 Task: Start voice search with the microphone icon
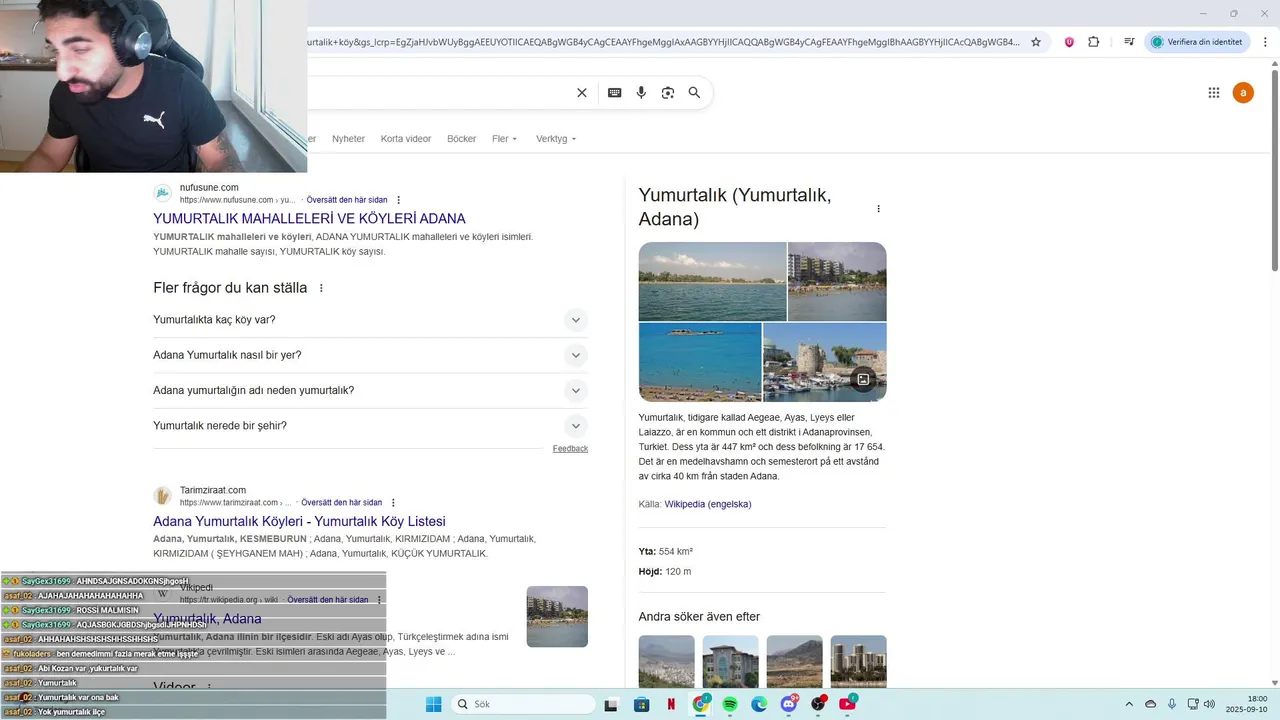point(641,93)
